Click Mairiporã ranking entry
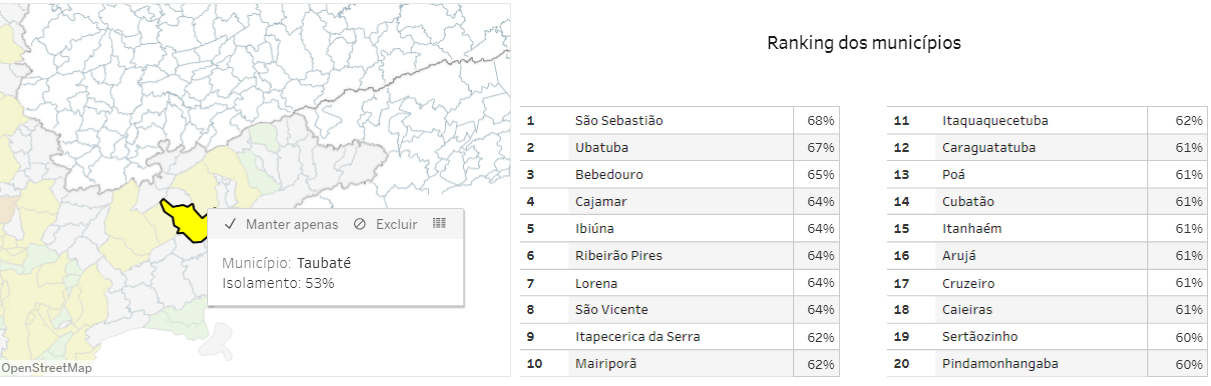 click(x=680, y=364)
